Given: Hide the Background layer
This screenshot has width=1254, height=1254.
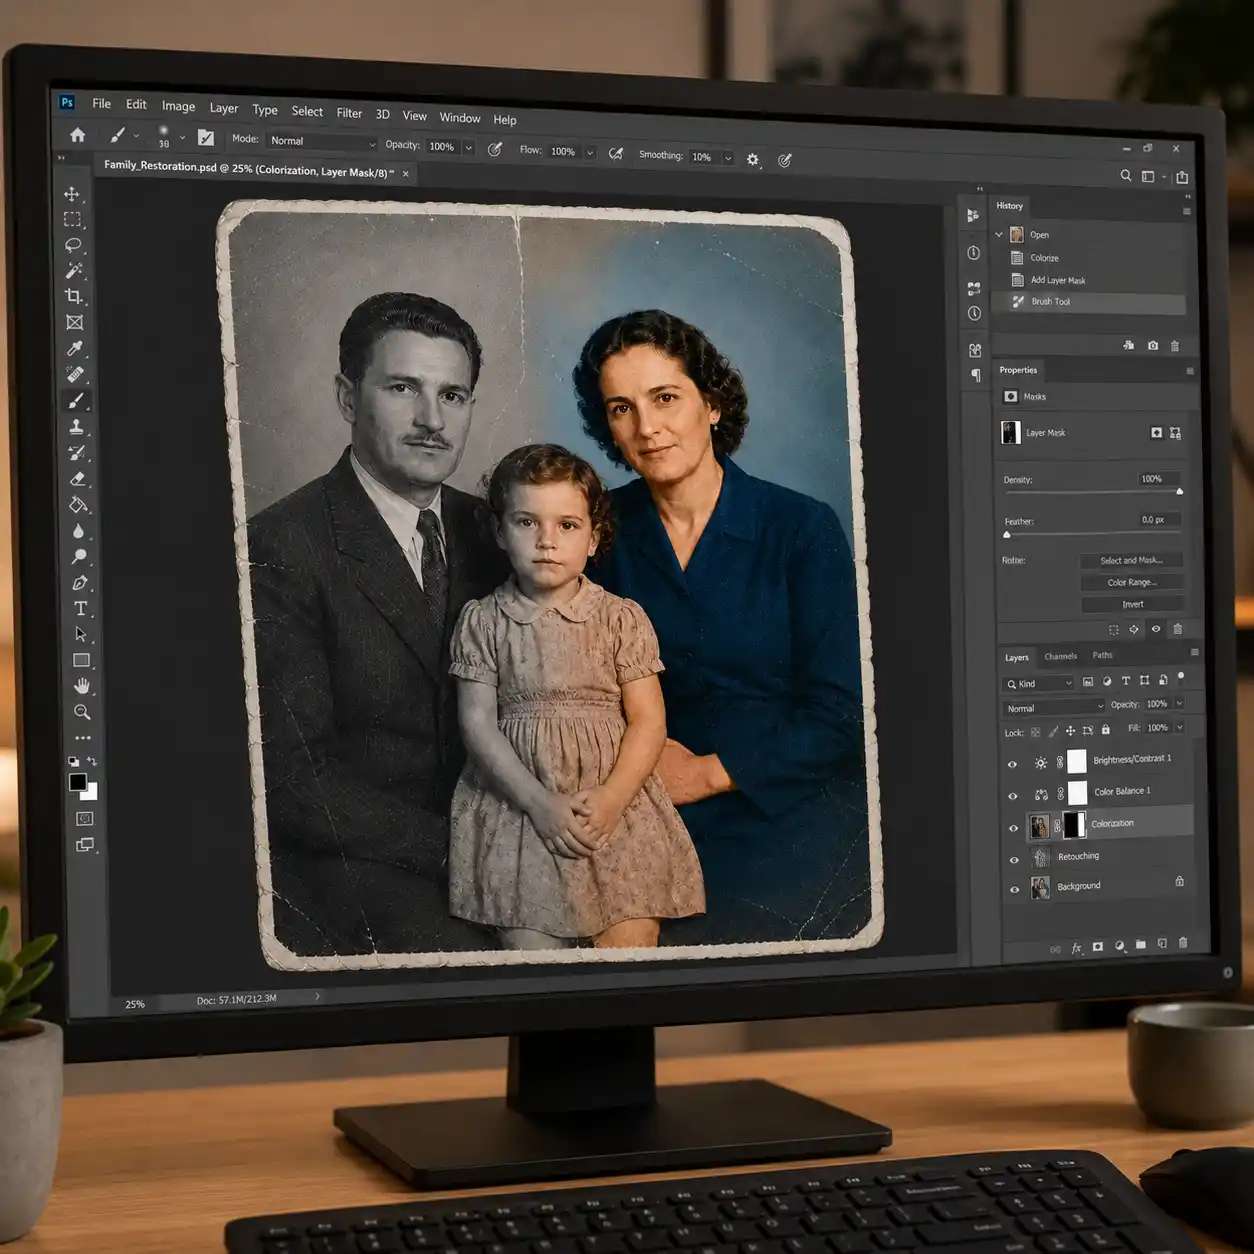Looking at the screenshot, I should pos(1014,889).
